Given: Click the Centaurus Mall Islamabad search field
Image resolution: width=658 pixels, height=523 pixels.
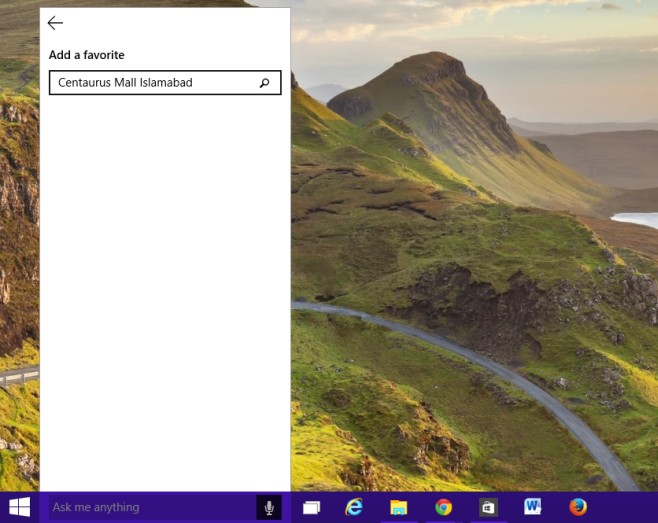Looking at the screenshot, I should tap(165, 83).
